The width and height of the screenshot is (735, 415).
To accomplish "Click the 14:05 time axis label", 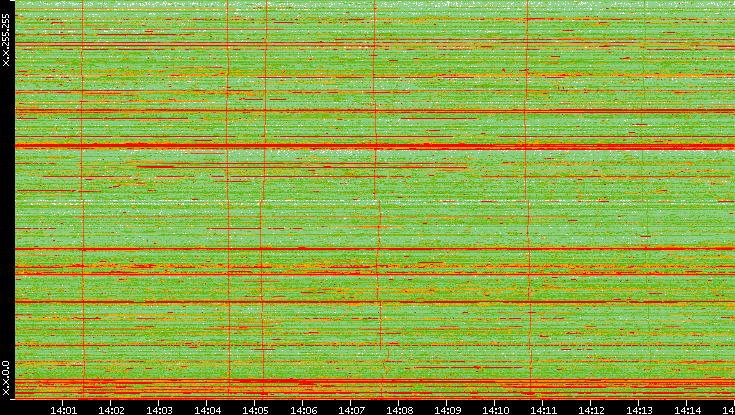I will (255, 410).
